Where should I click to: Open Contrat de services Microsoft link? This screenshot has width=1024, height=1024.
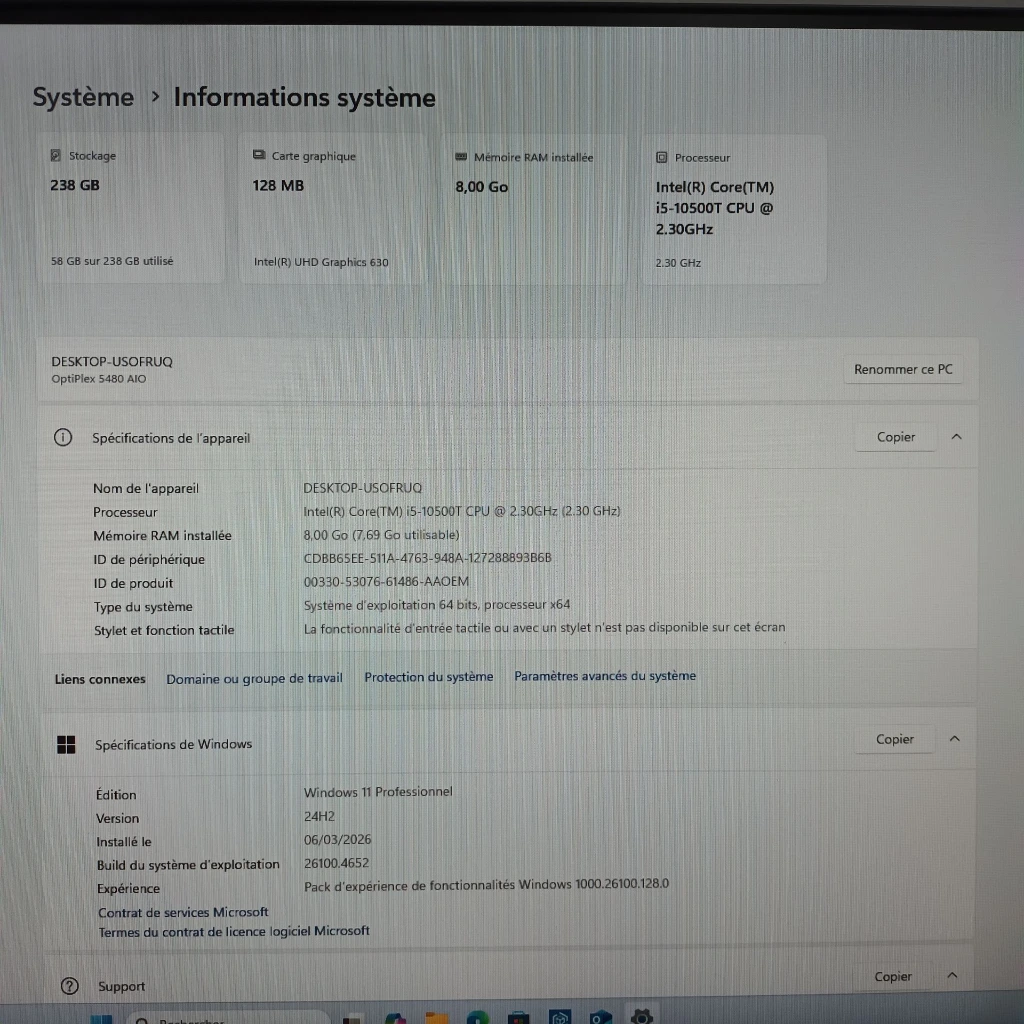point(183,912)
